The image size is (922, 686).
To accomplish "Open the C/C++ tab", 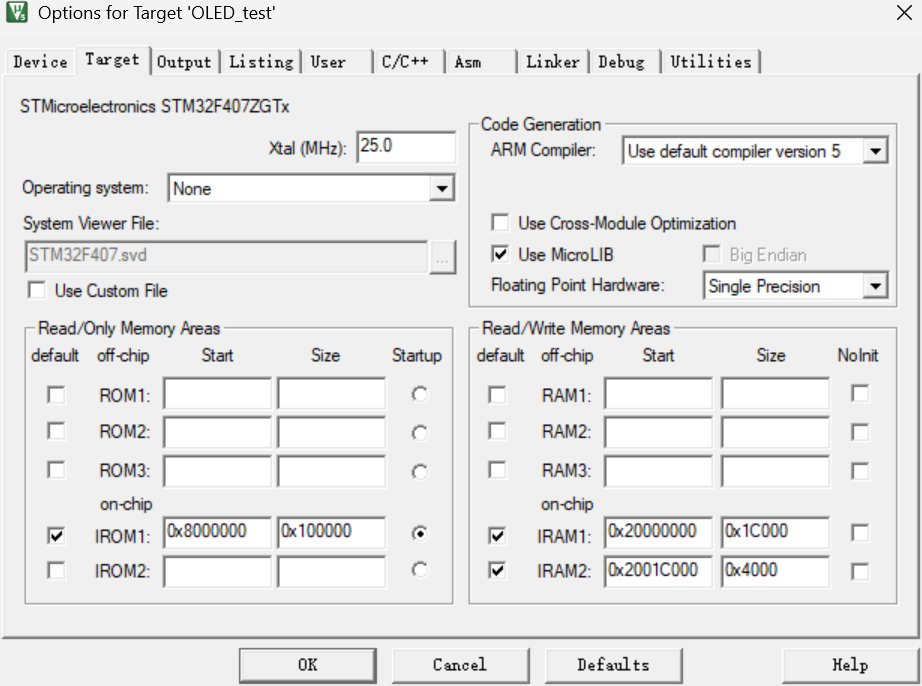I will pos(407,62).
